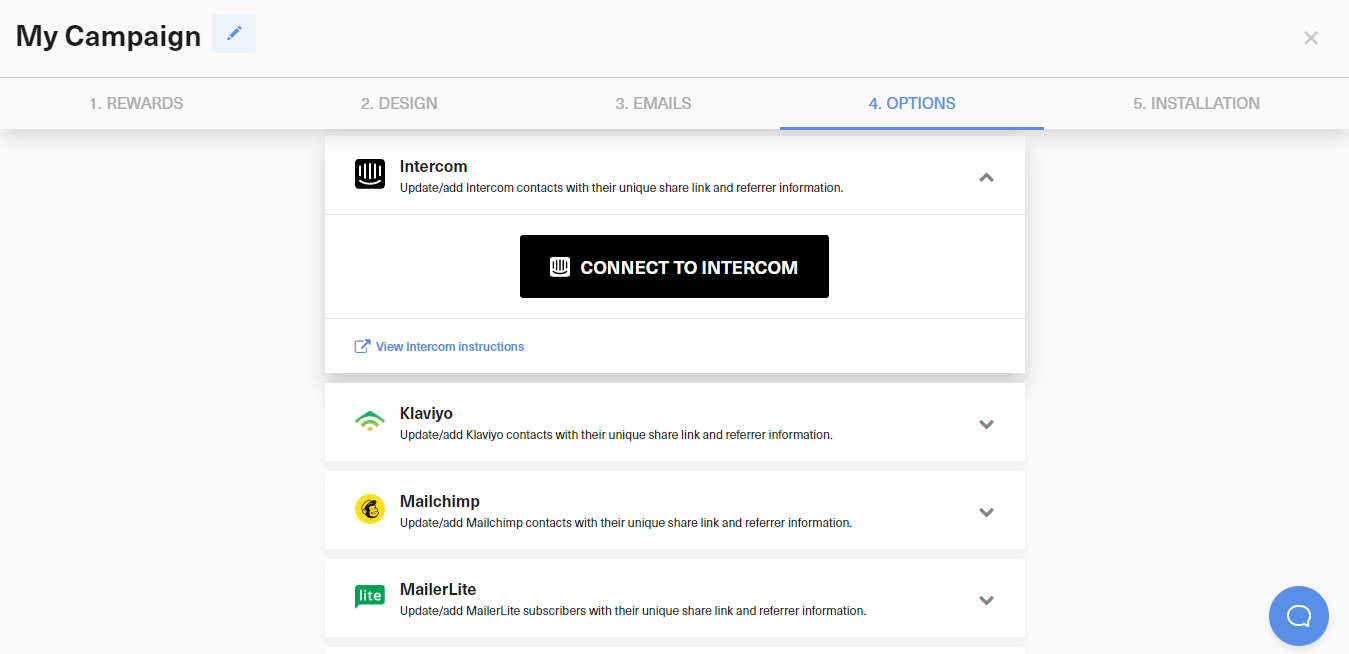Switch to the INSTALLATION tab
Image resolution: width=1349 pixels, height=654 pixels.
coord(1196,103)
